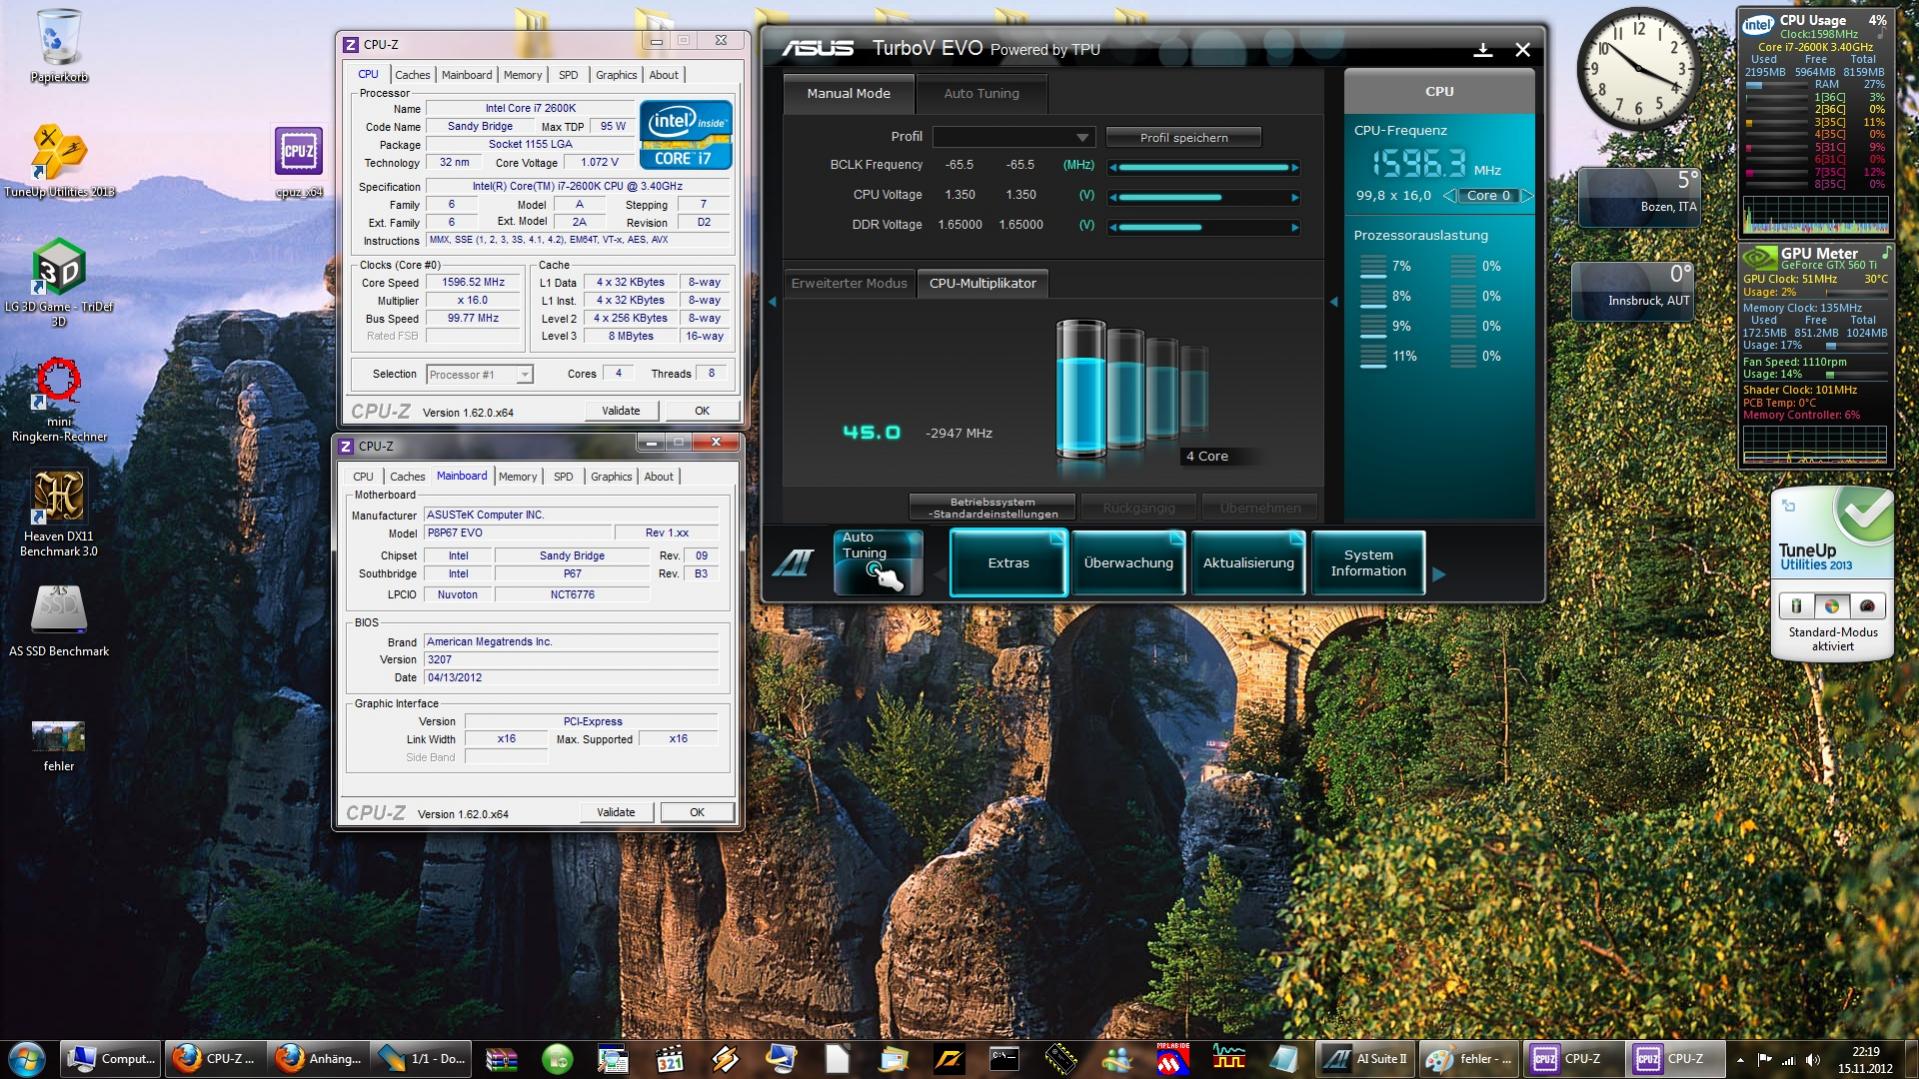Open the Extras menu in TurboV EVO
This screenshot has width=1919, height=1079.
click(x=1008, y=563)
